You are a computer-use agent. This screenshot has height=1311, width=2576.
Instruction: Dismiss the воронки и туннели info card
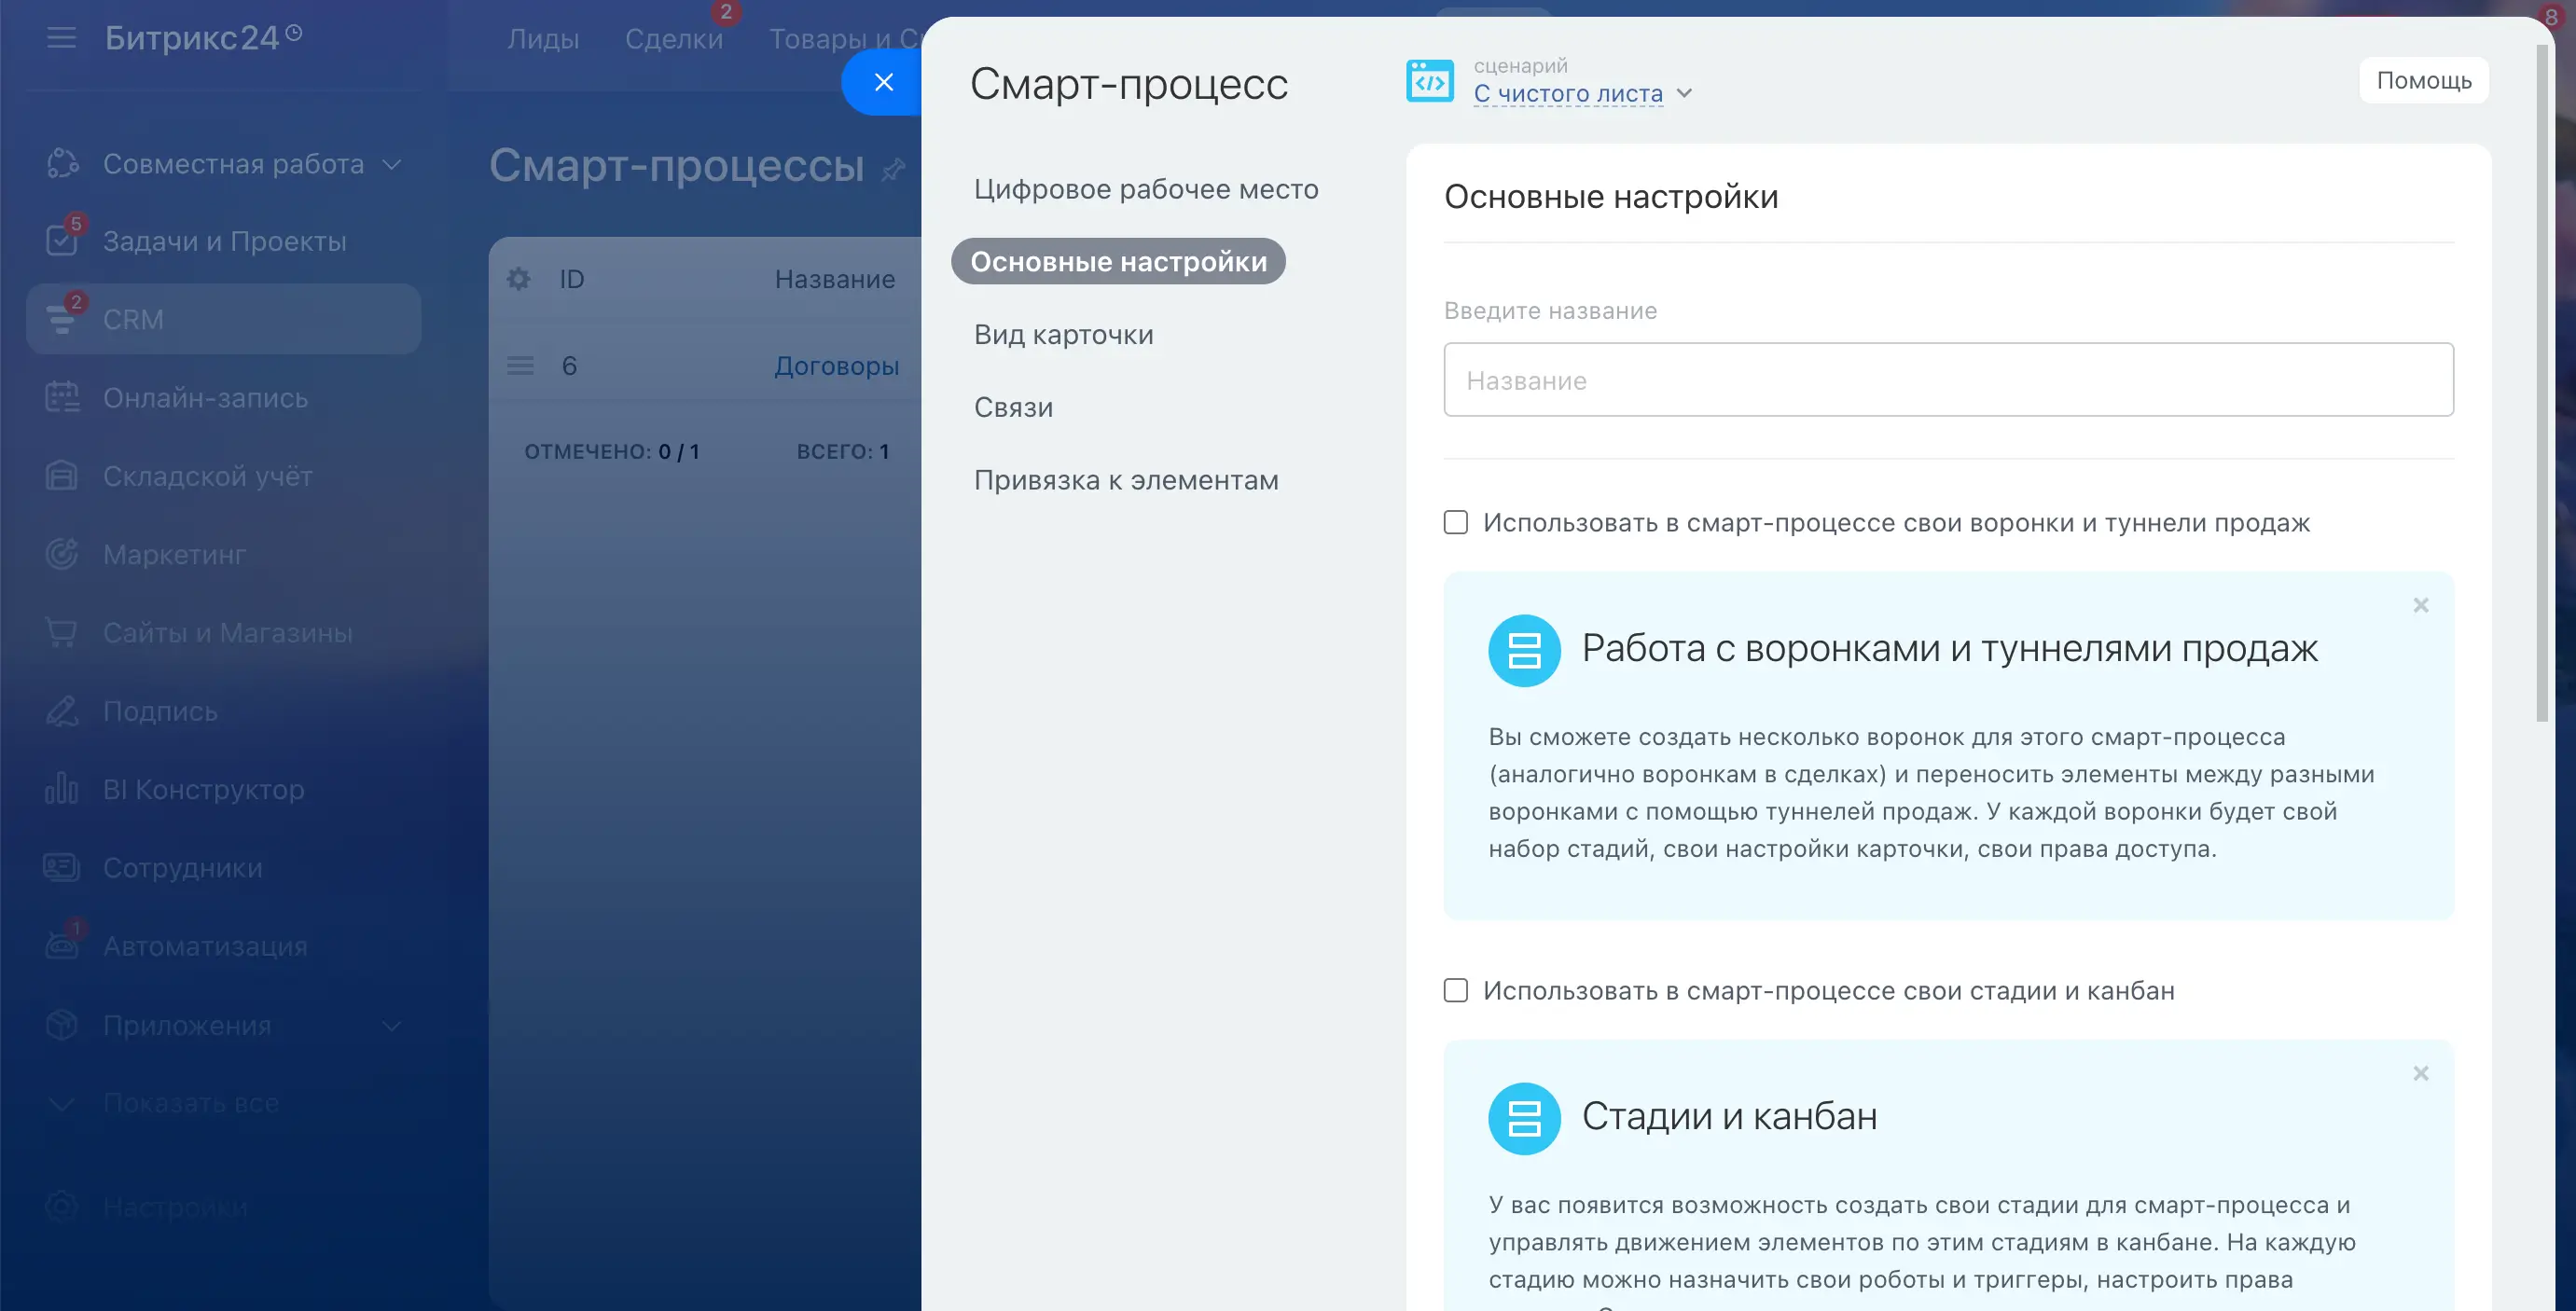[2420, 605]
